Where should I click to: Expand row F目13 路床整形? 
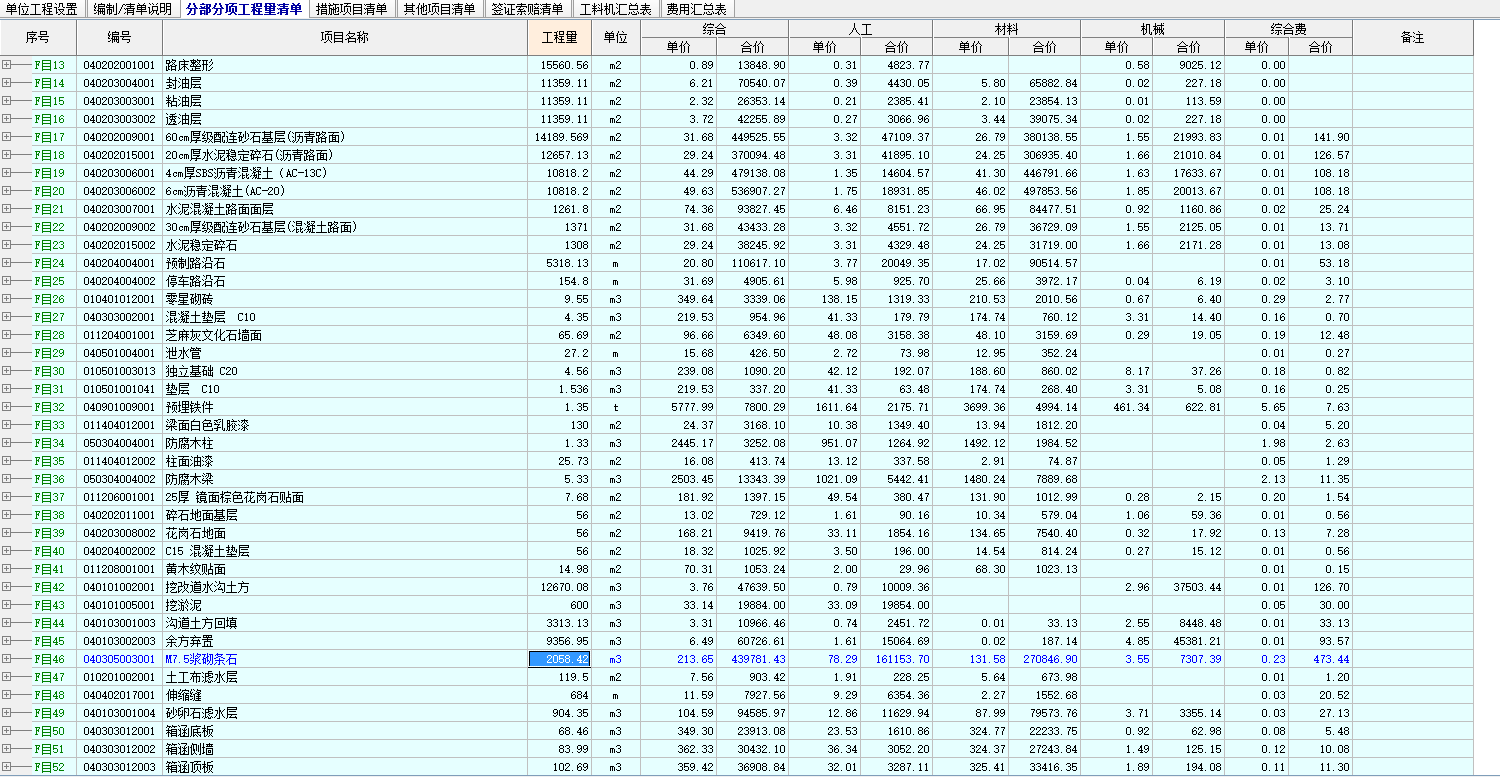(6, 65)
